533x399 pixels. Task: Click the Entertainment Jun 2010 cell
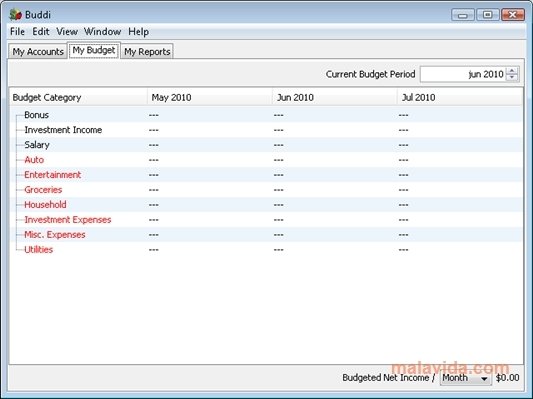[x=334, y=175]
